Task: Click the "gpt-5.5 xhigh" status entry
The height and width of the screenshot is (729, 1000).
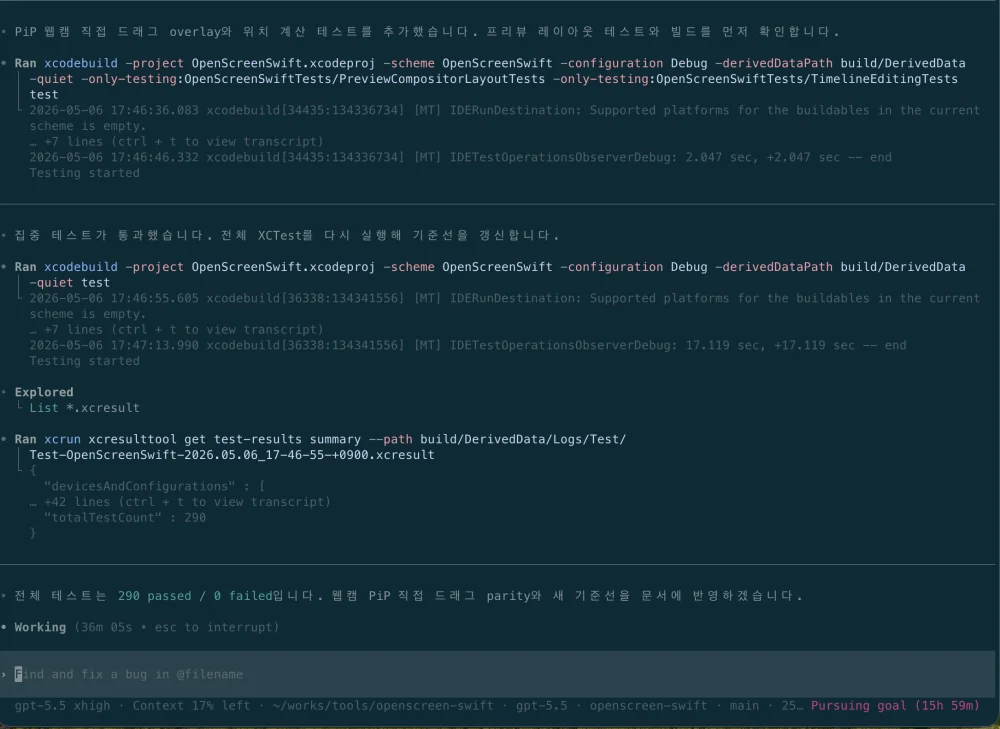Action: (62, 705)
